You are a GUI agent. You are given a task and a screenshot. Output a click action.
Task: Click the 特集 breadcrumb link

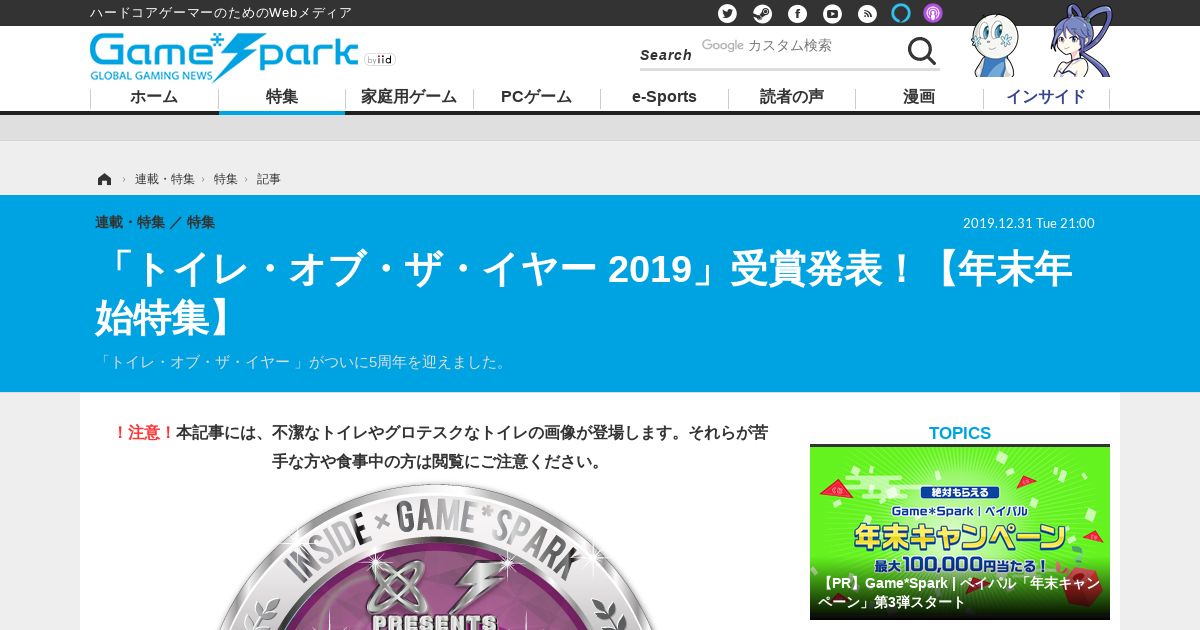(x=226, y=179)
